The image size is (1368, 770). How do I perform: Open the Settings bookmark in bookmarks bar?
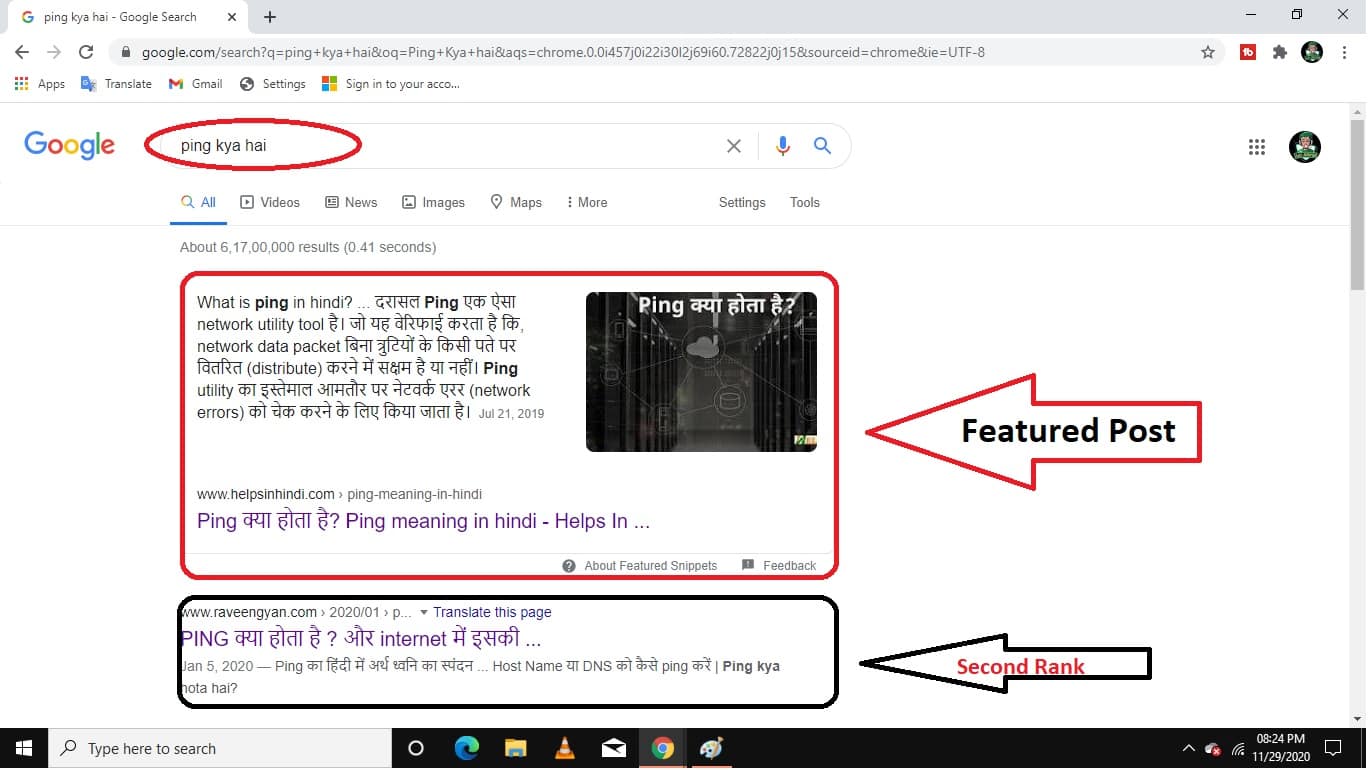point(273,84)
